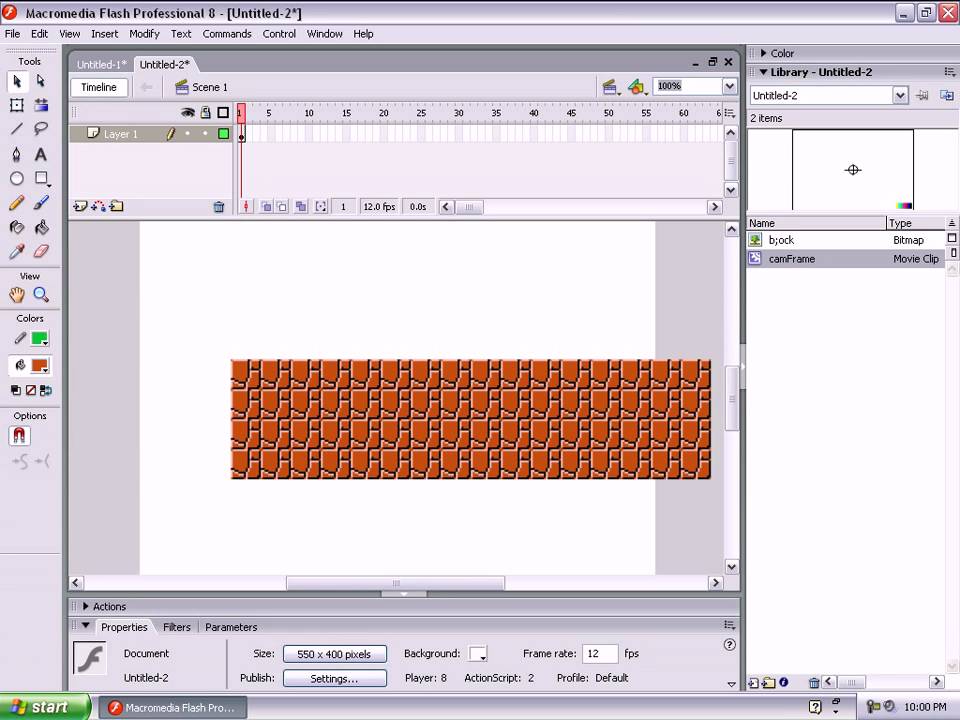Delete layer using timeline trash icon
The width and height of the screenshot is (960, 720).
(219, 207)
